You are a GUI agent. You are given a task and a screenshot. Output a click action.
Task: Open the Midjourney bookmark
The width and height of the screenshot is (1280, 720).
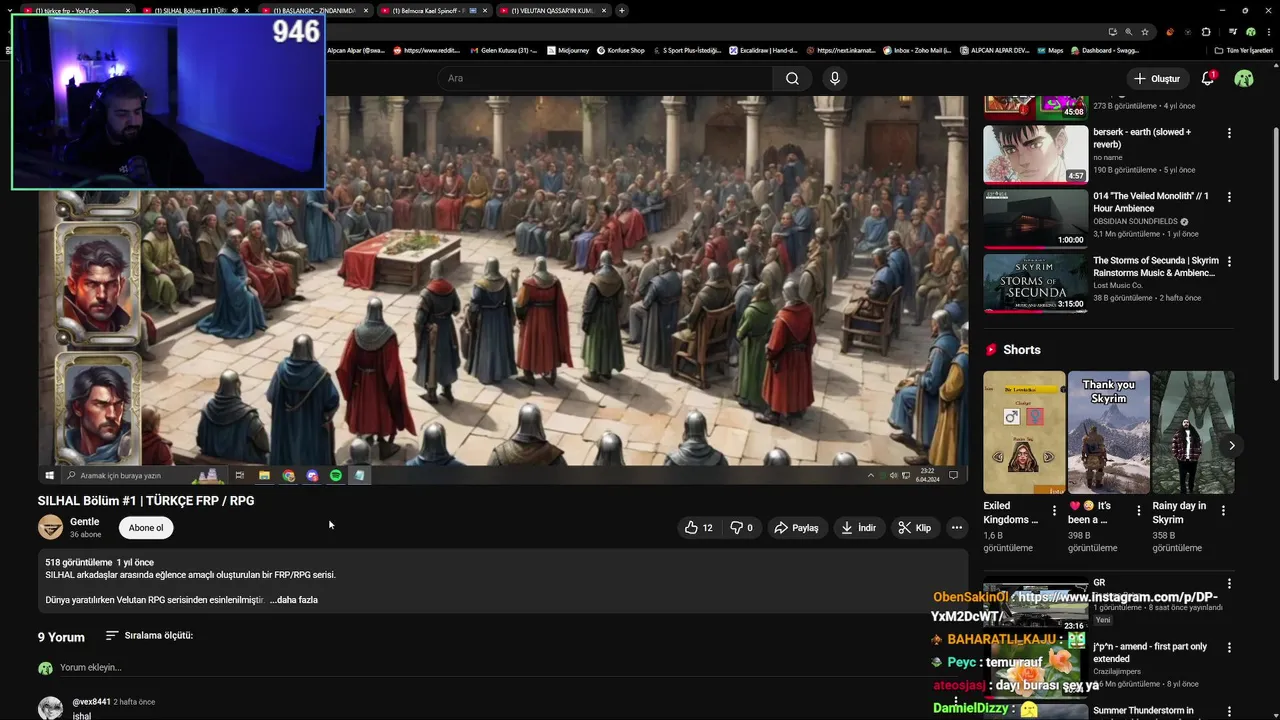coord(568,50)
